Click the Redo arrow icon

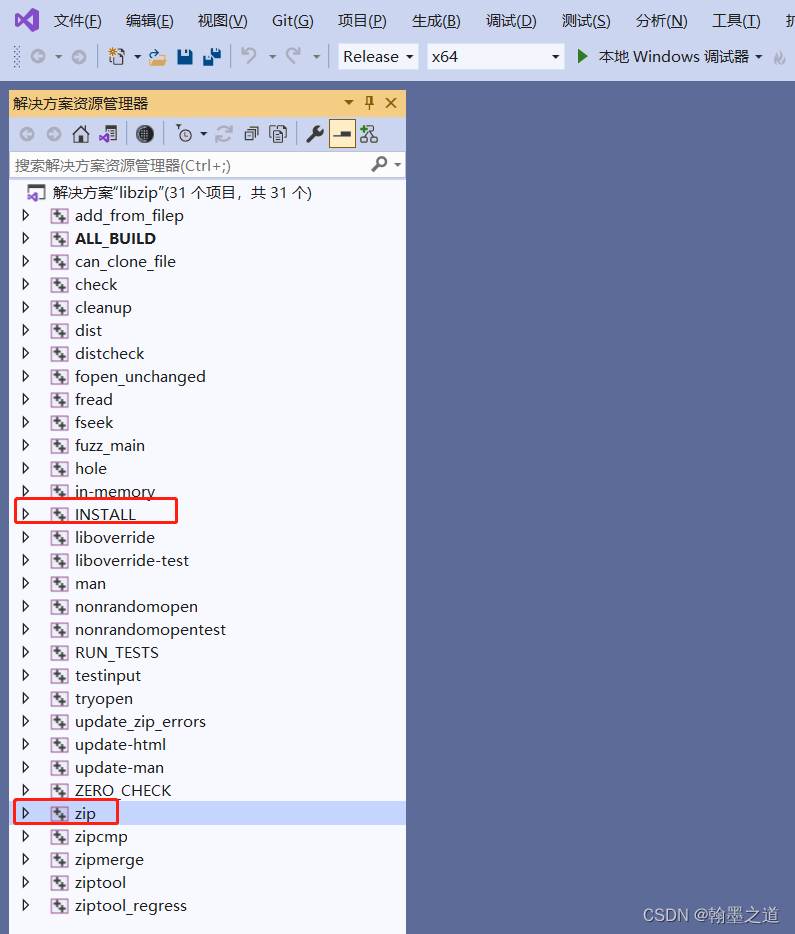click(294, 56)
